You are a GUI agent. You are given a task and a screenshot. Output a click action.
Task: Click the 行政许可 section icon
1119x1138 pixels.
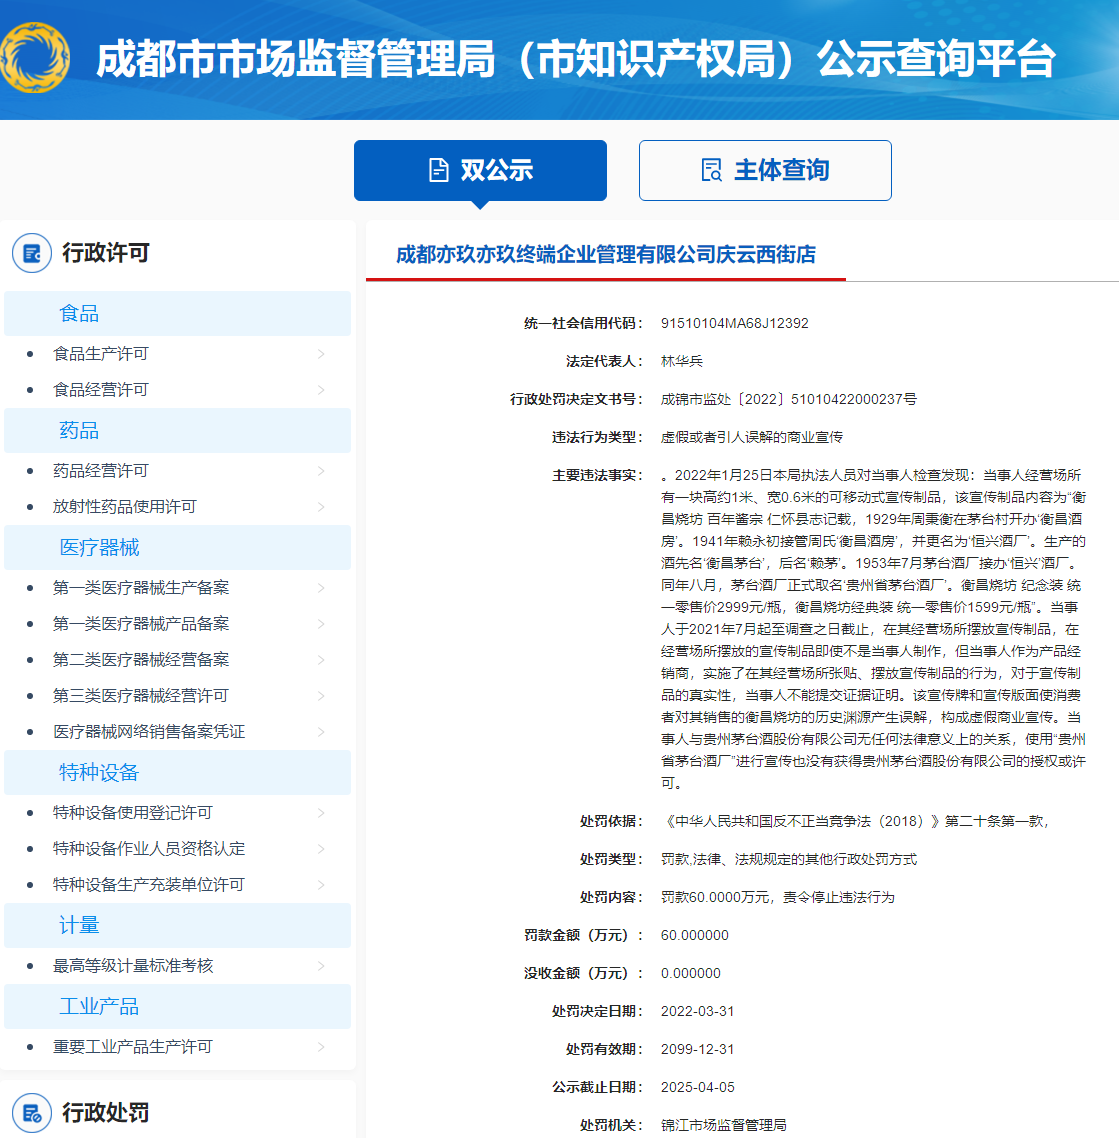click(32, 253)
